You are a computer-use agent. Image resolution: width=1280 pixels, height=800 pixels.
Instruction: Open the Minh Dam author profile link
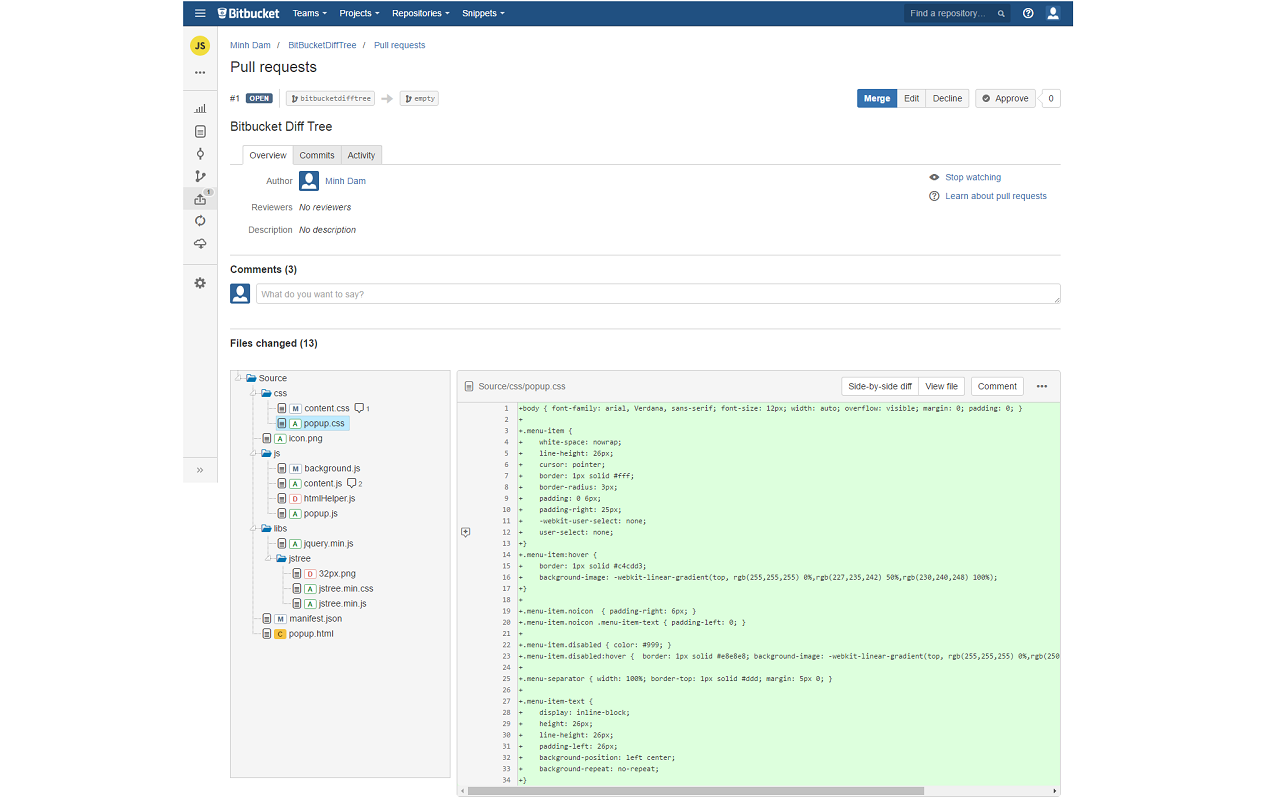[x=345, y=181]
